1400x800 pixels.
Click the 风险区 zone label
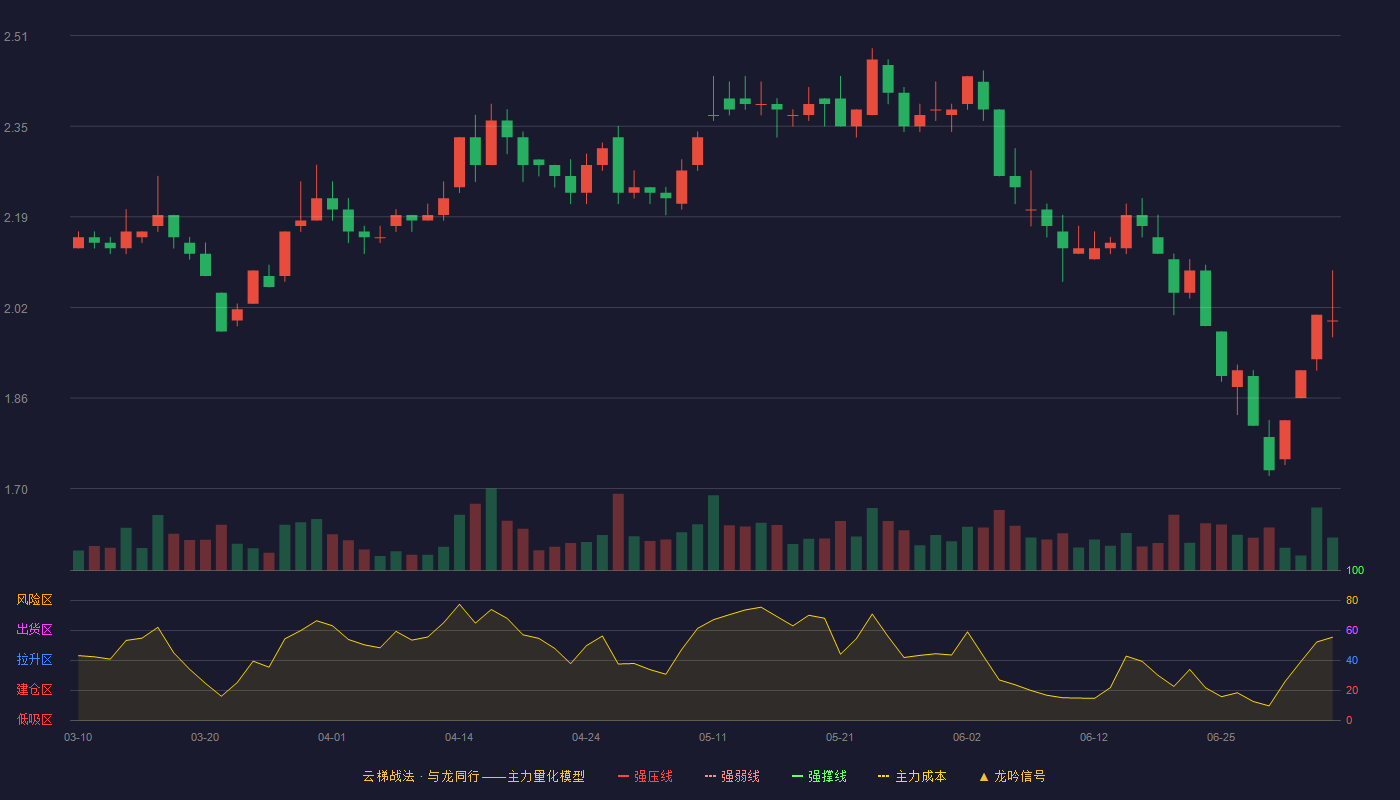[x=34, y=600]
